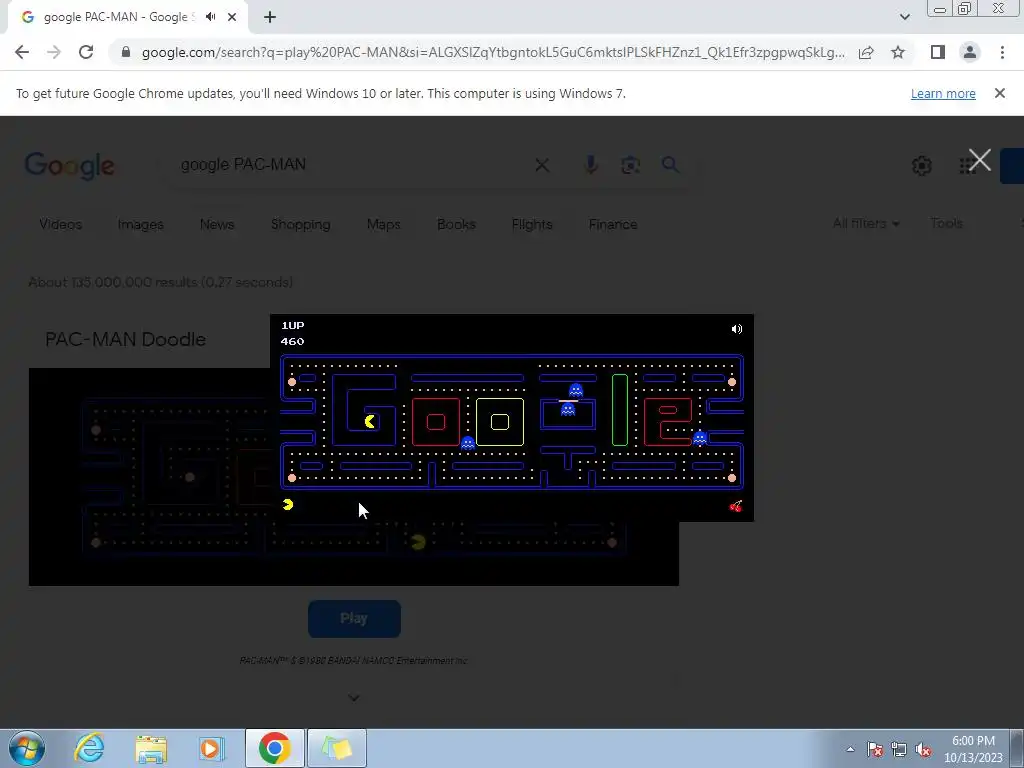Viewport: 1024px width, 768px height.
Task: Mute the PAC-MAN game sound icon
Action: point(737,329)
